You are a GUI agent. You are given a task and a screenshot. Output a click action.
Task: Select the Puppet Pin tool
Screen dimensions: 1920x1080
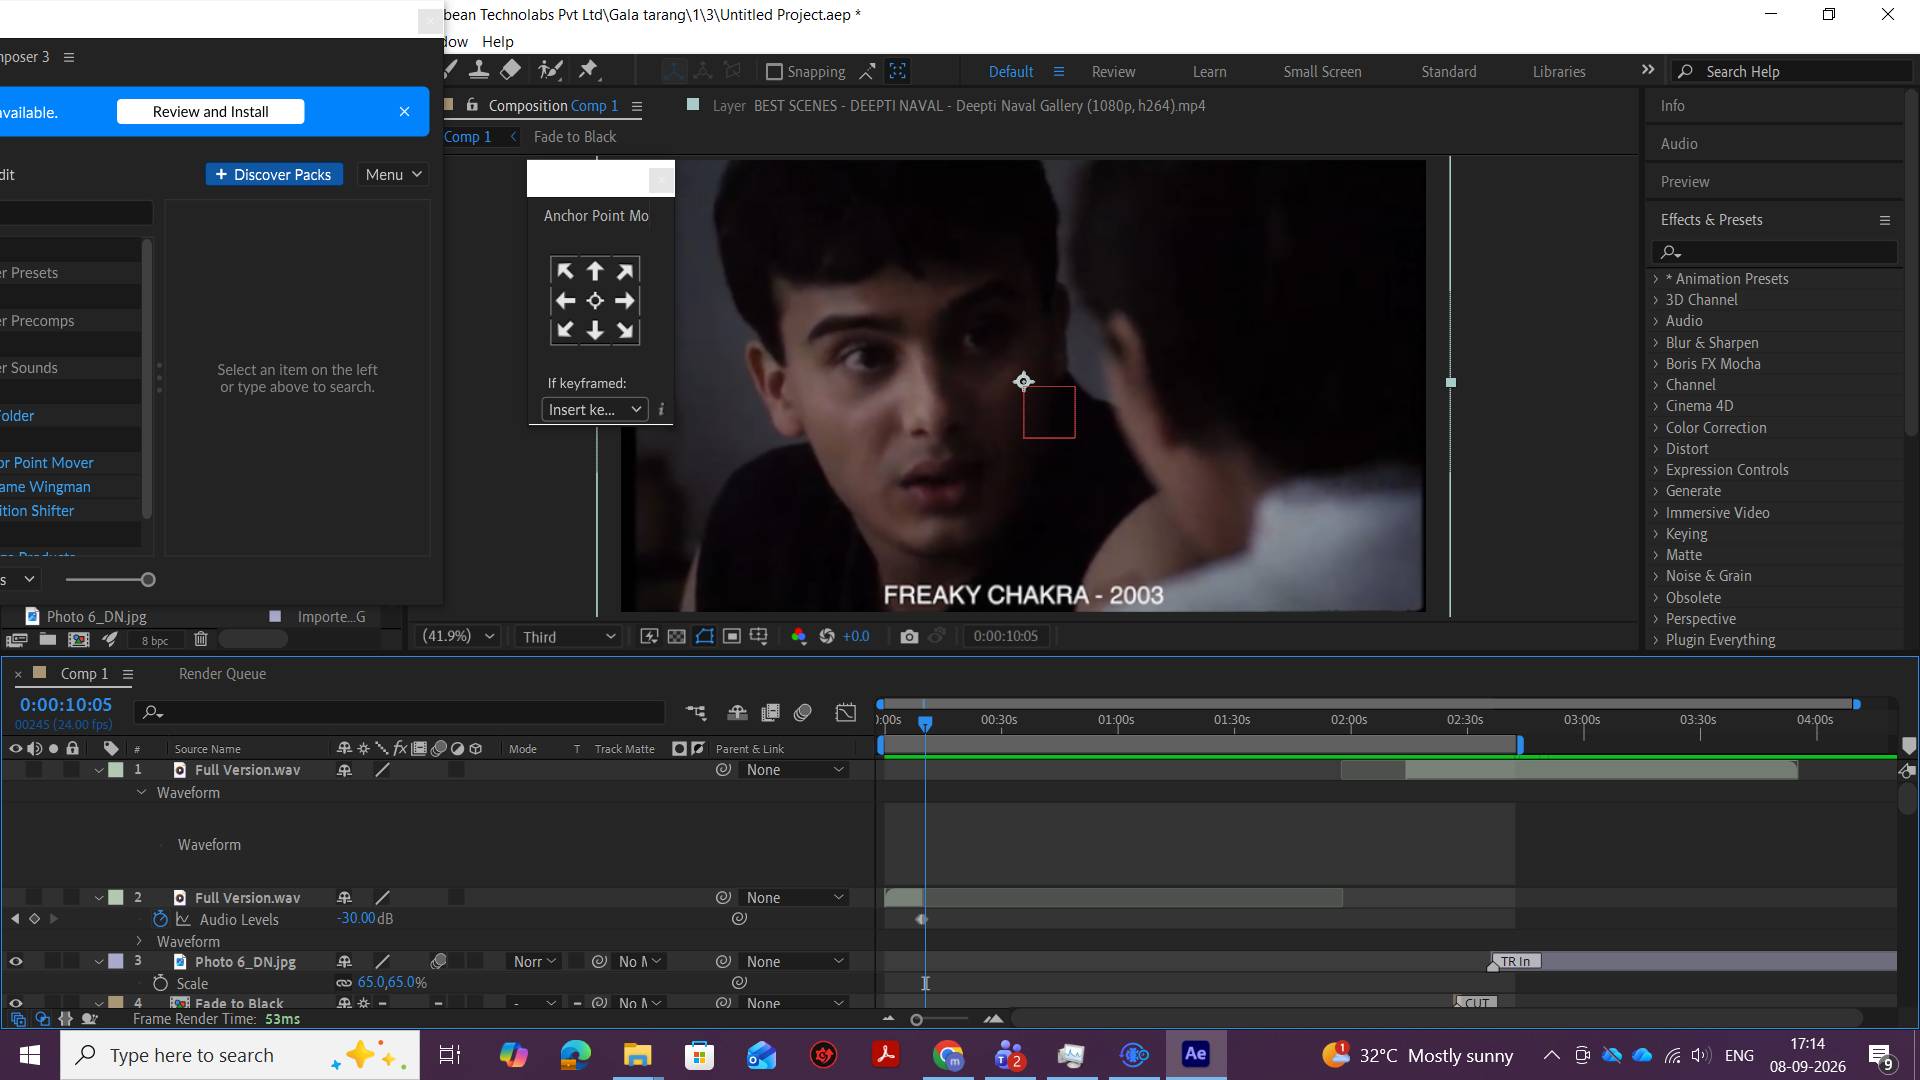pyautogui.click(x=588, y=70)
